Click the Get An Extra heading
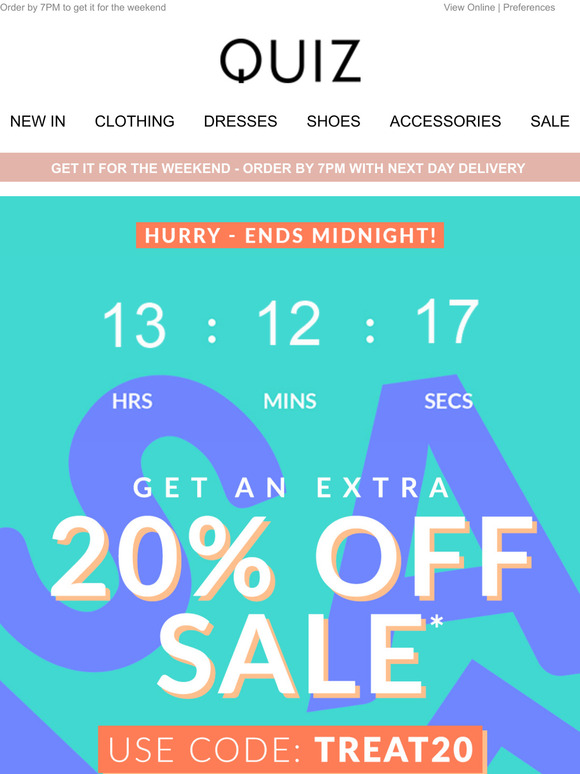The image size is (580, 774). 291,488
